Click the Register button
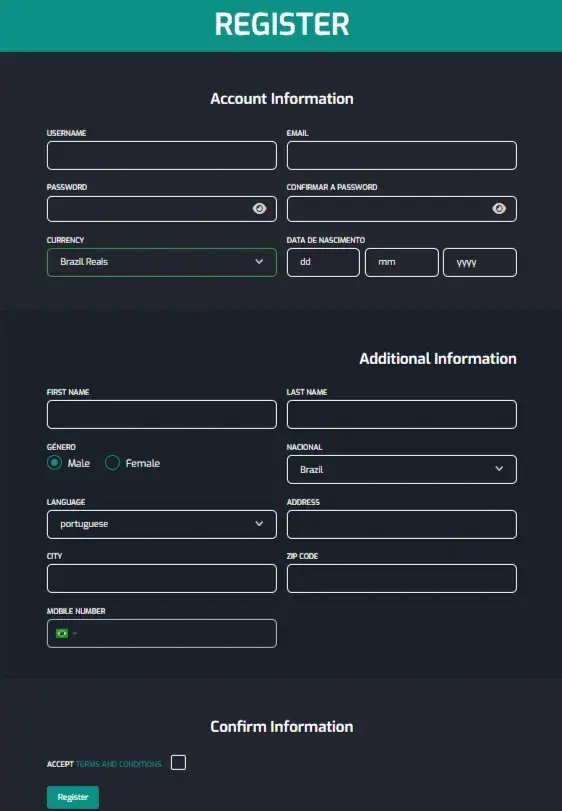 (x=73, y=797)
